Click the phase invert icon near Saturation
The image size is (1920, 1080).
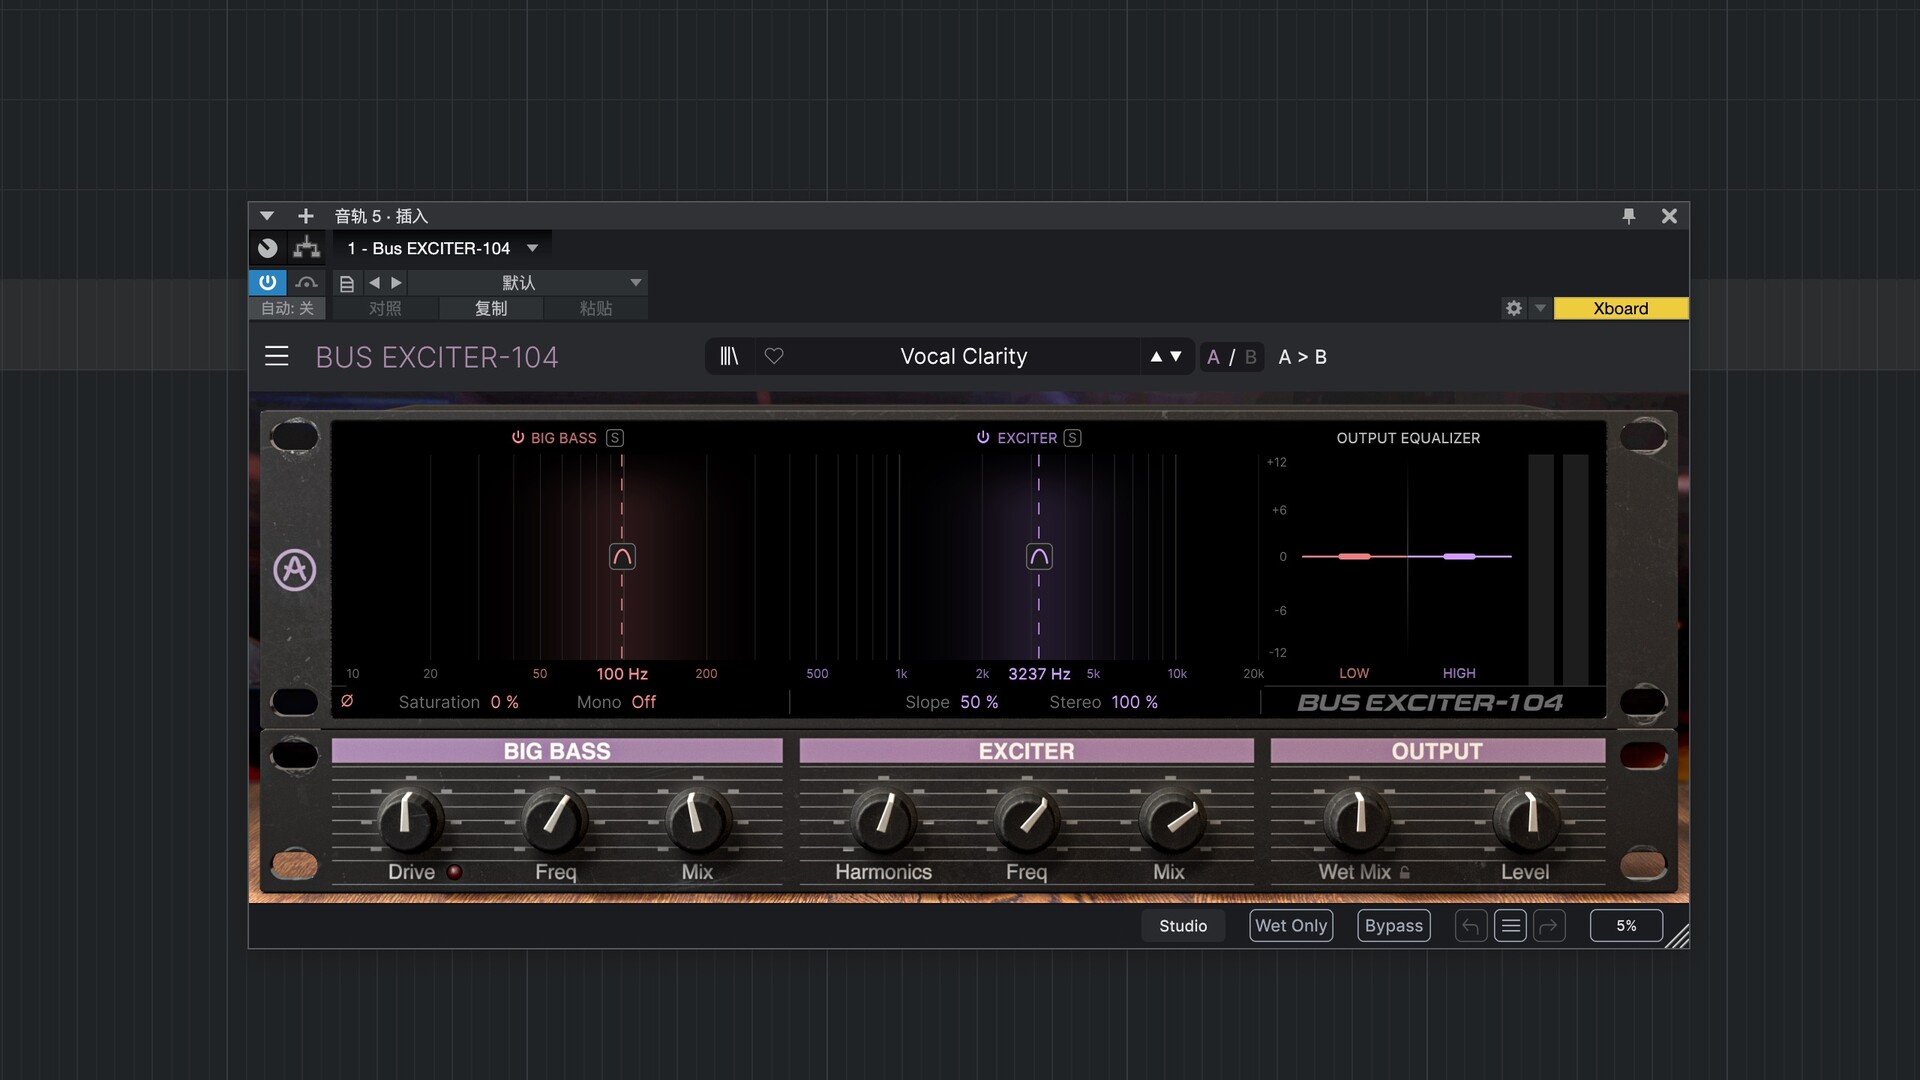pyautogui.click(x=347, y=701)
